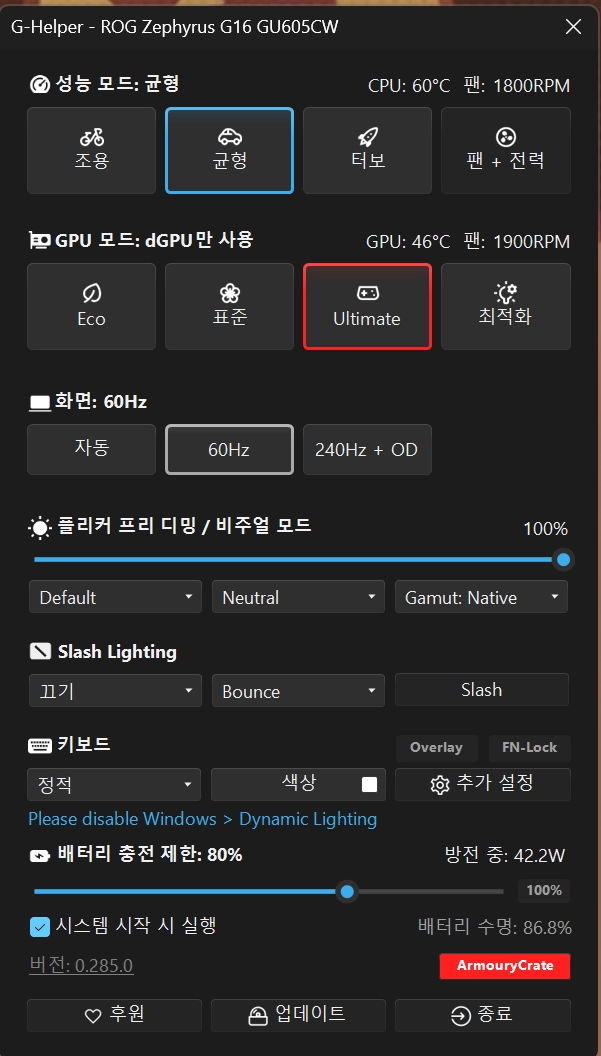Click the CPU: 60°C temperature reading
Screen dimensions: 601x1056
coord(409,86)
